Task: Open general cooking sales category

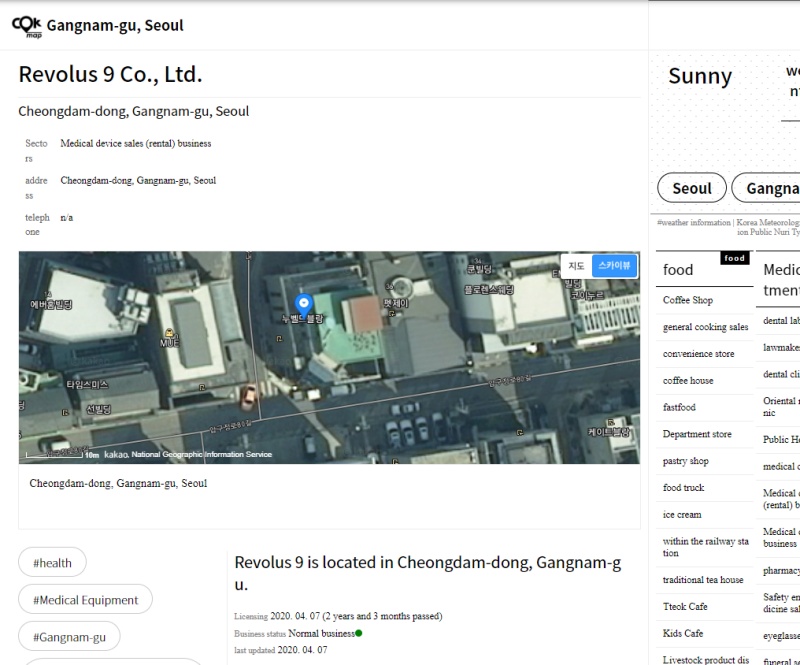Action: (705, 327)
